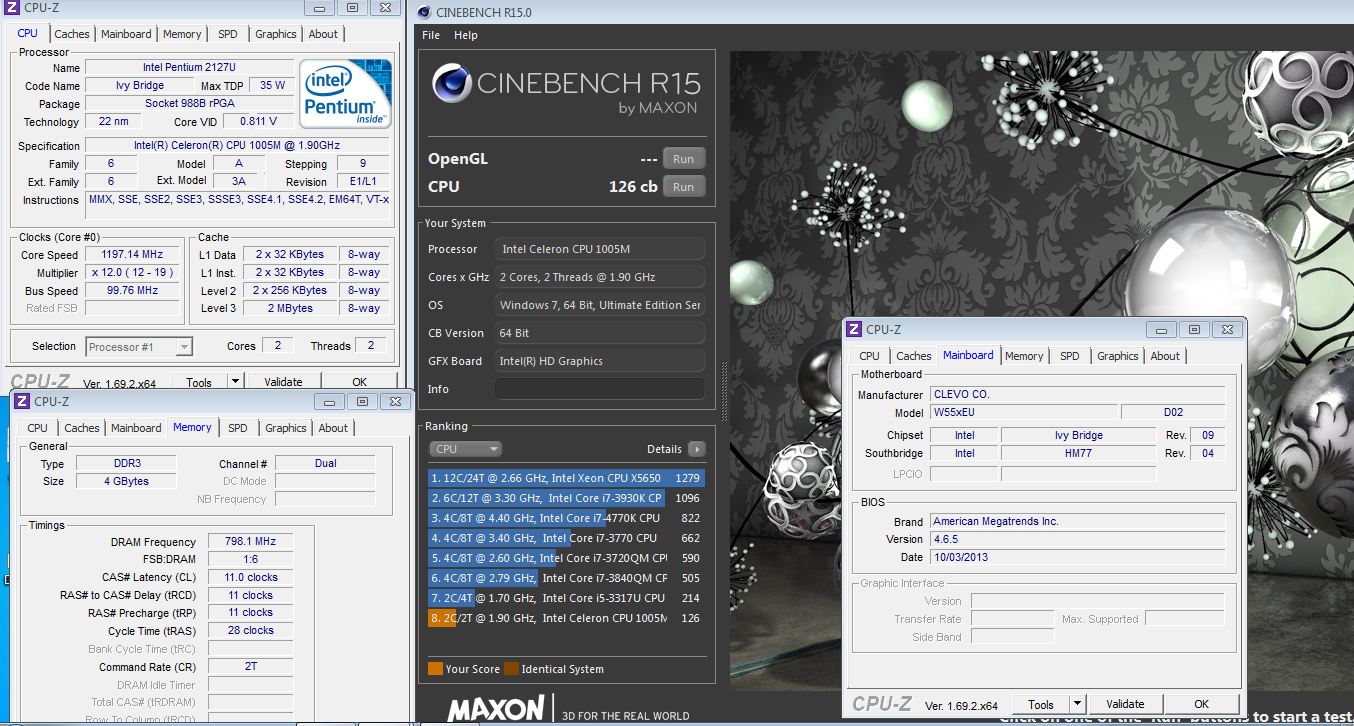
Task: Click Validate in Mainboard CPU-Z window
Action: pyautogui.click(x=1125, y=704)
